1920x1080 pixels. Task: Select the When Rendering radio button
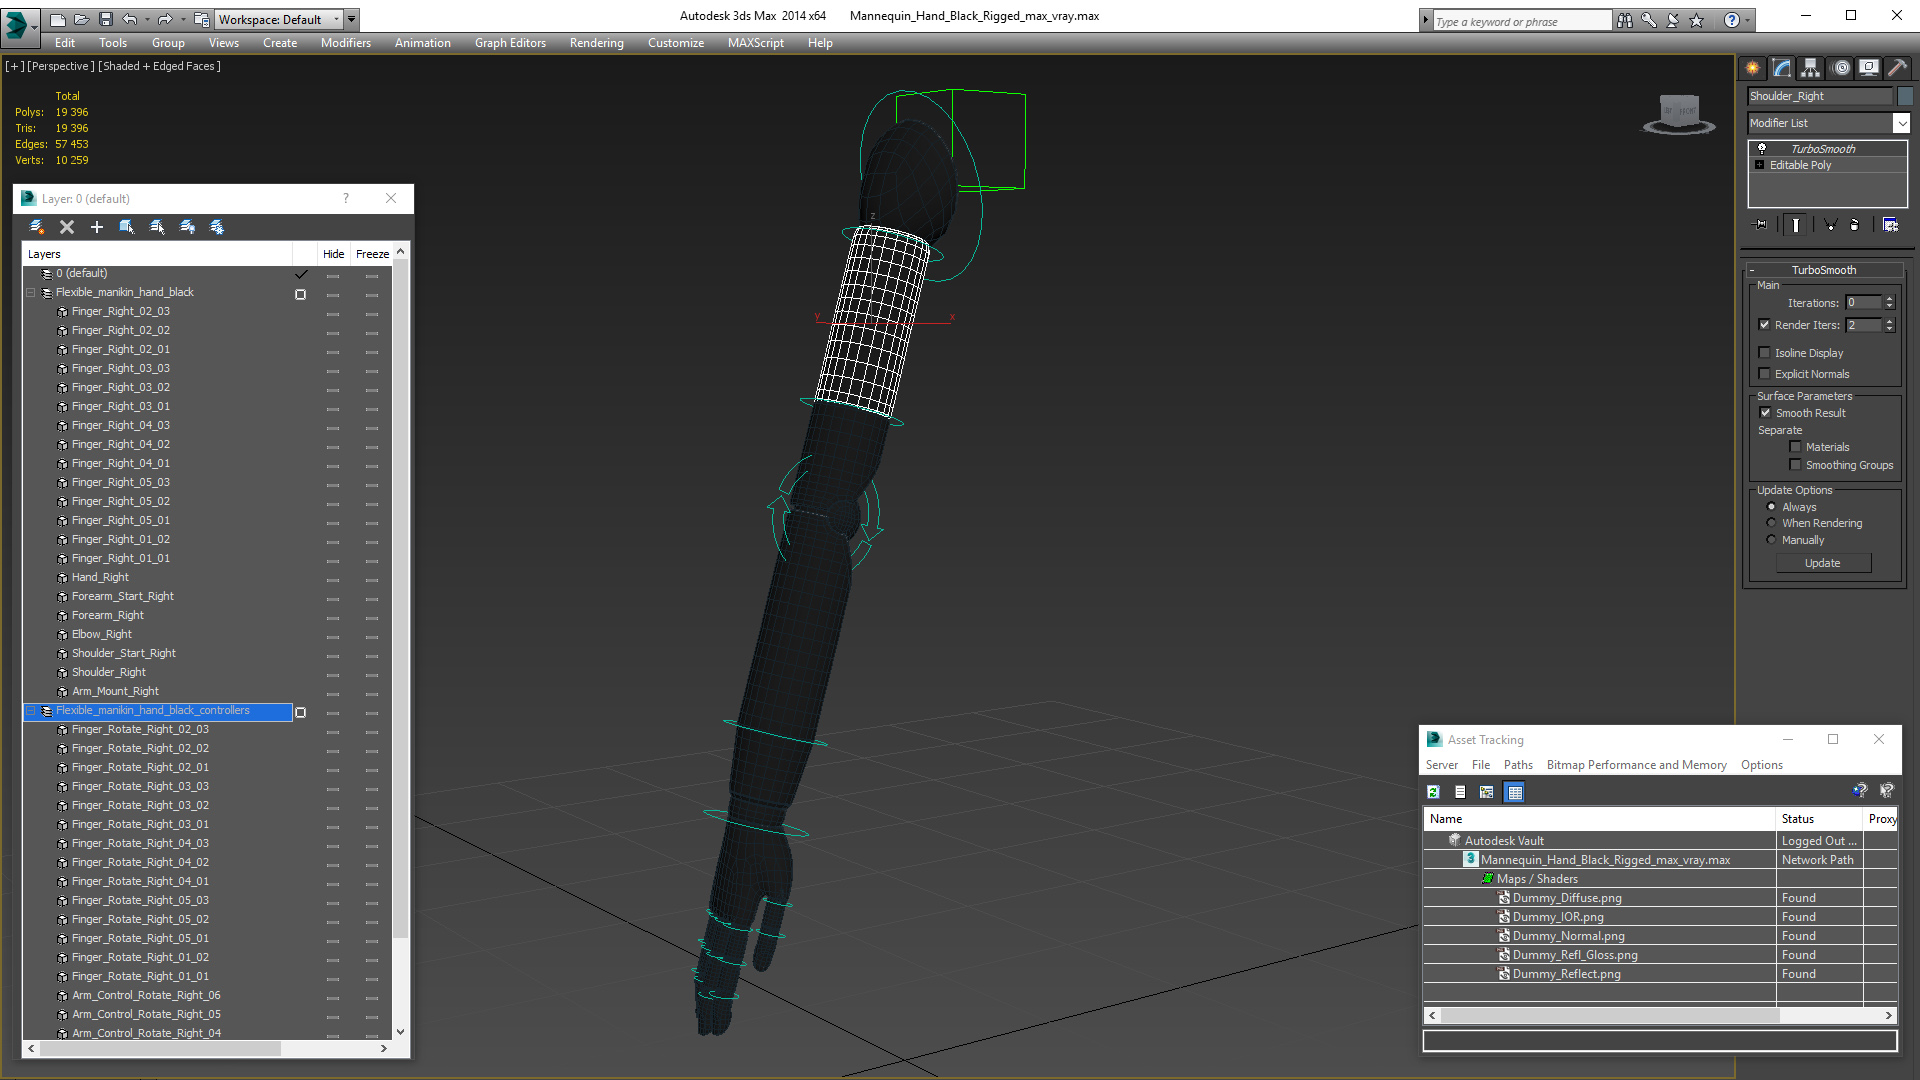1772,523
